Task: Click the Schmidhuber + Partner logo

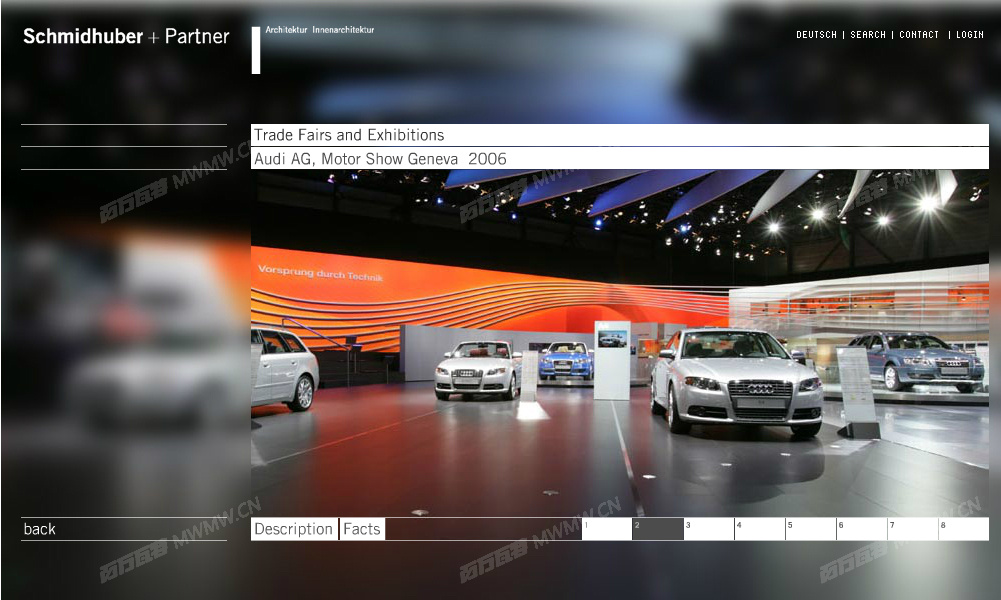Action: pos(126,36)
